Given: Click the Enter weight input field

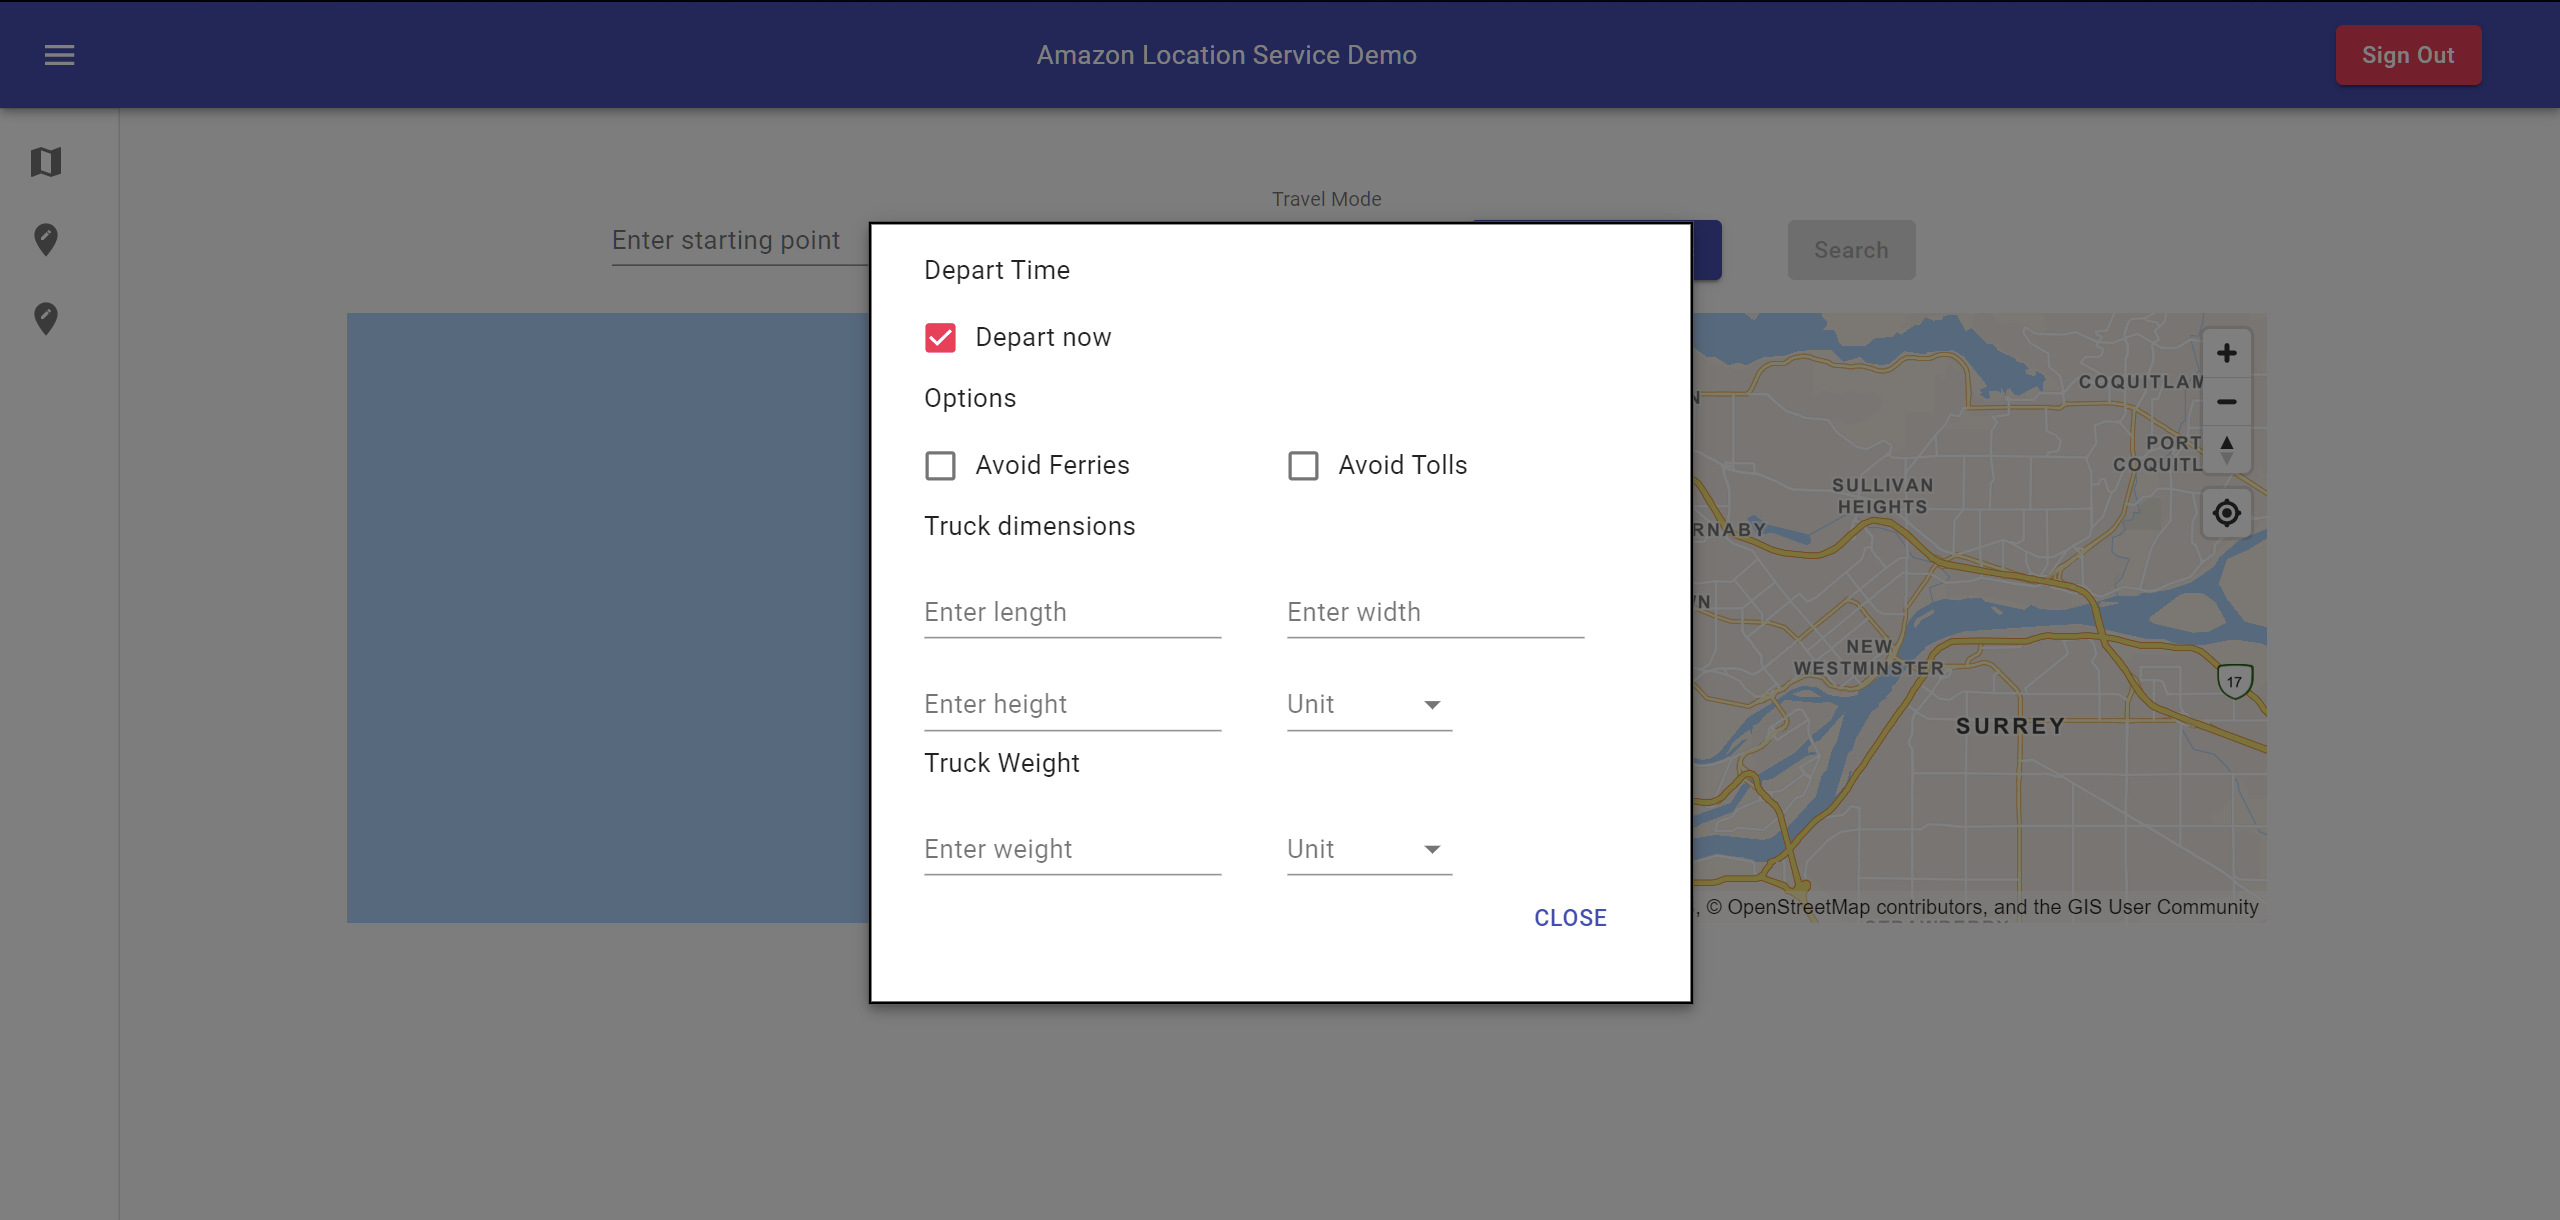Looking at the screenshot, I should pos(1073,848).
